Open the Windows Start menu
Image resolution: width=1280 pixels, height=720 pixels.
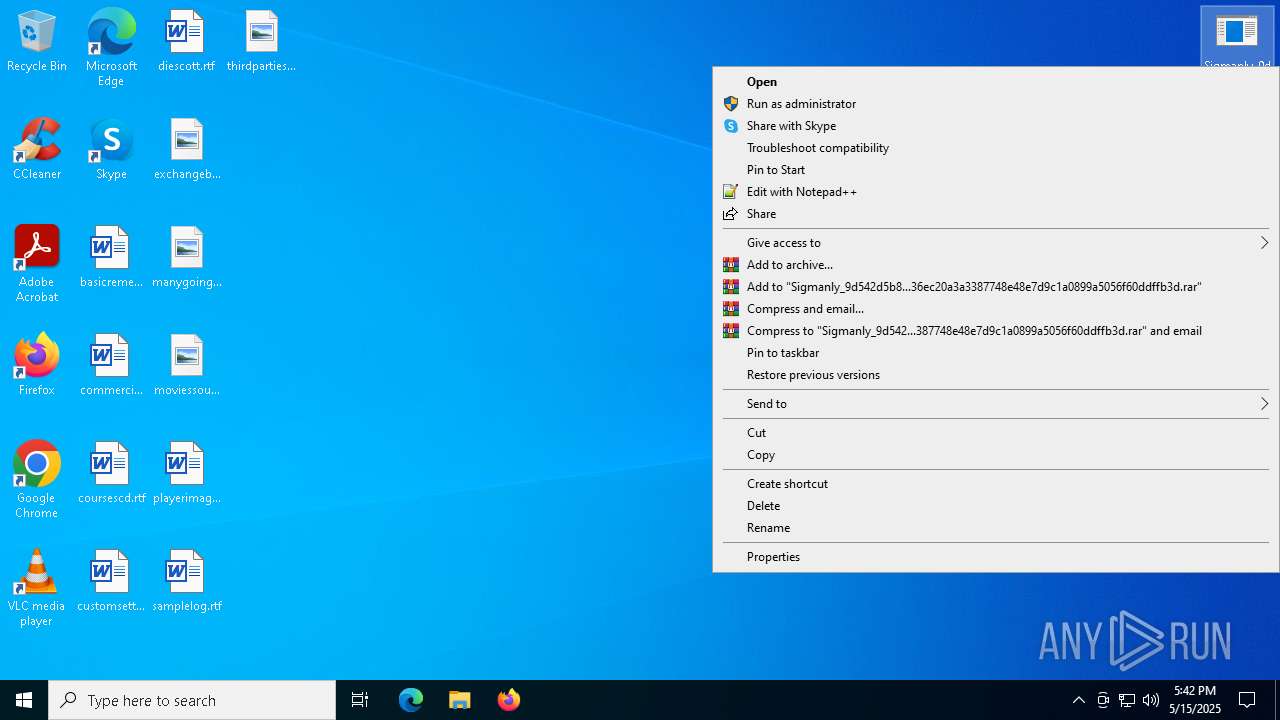(x=24, y=700)
